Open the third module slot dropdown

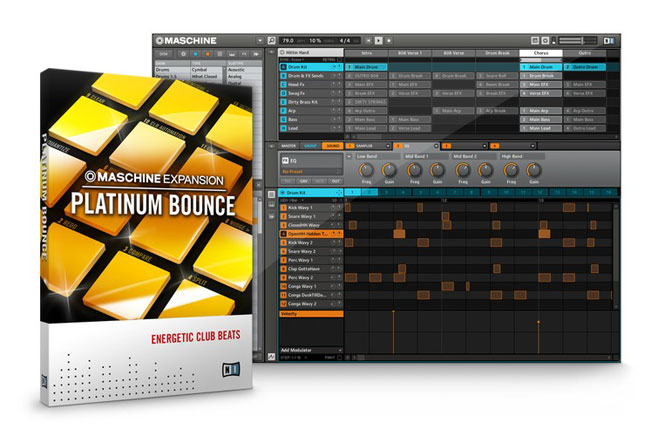(484, 146)
